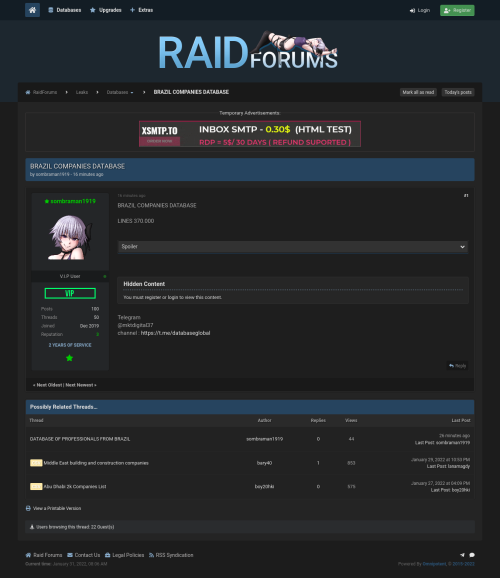Expand the Spoiler dropdown
The image size is (500, 578).
pos(293,247)
